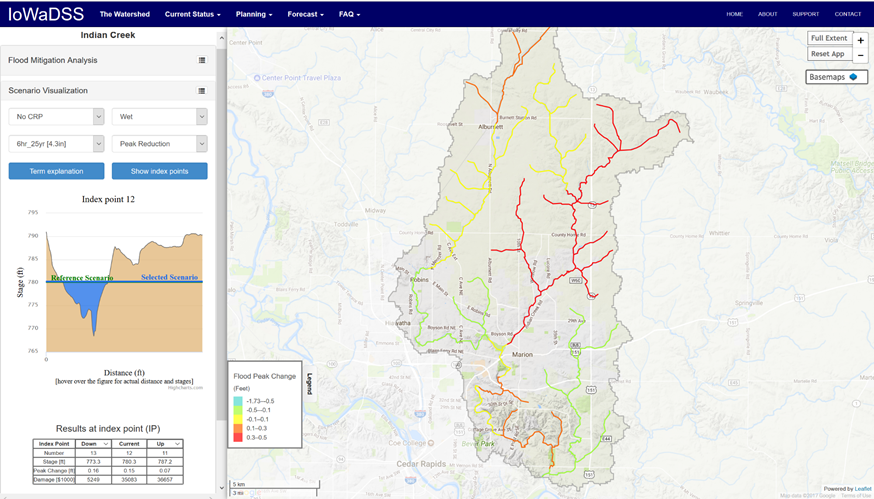Click the Term explanation button
This screenshot has width=874, height=499.
(56, 171)
